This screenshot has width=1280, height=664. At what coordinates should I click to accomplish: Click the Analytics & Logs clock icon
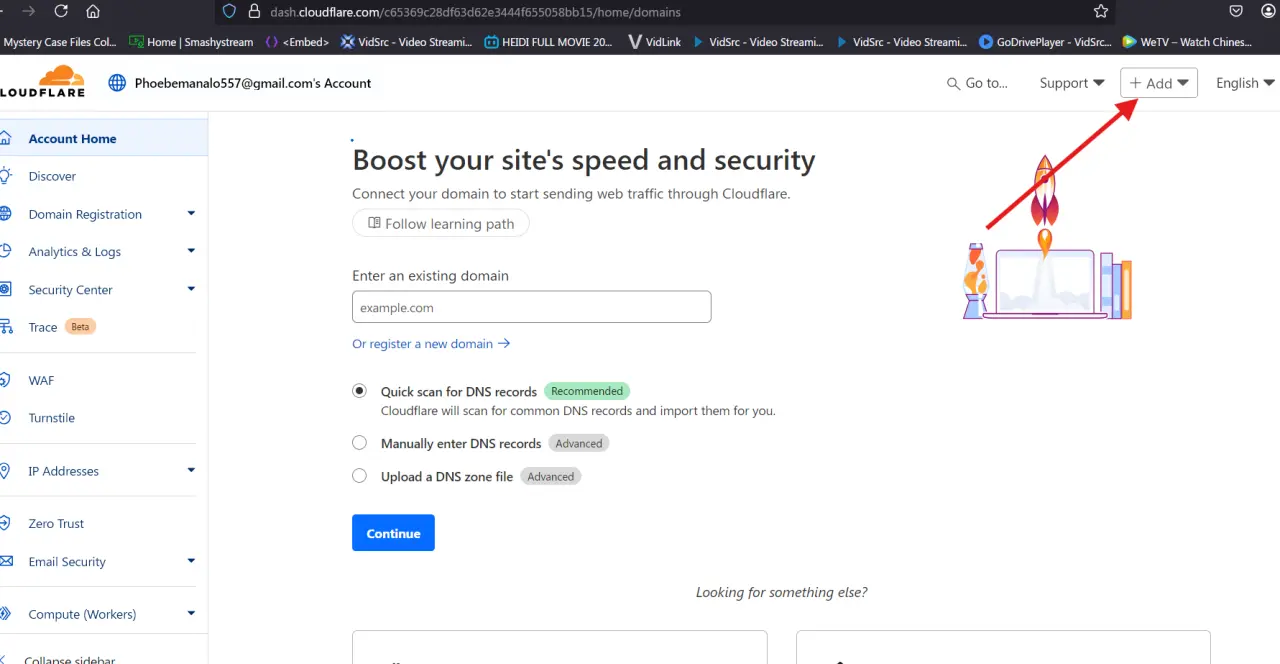5,251
